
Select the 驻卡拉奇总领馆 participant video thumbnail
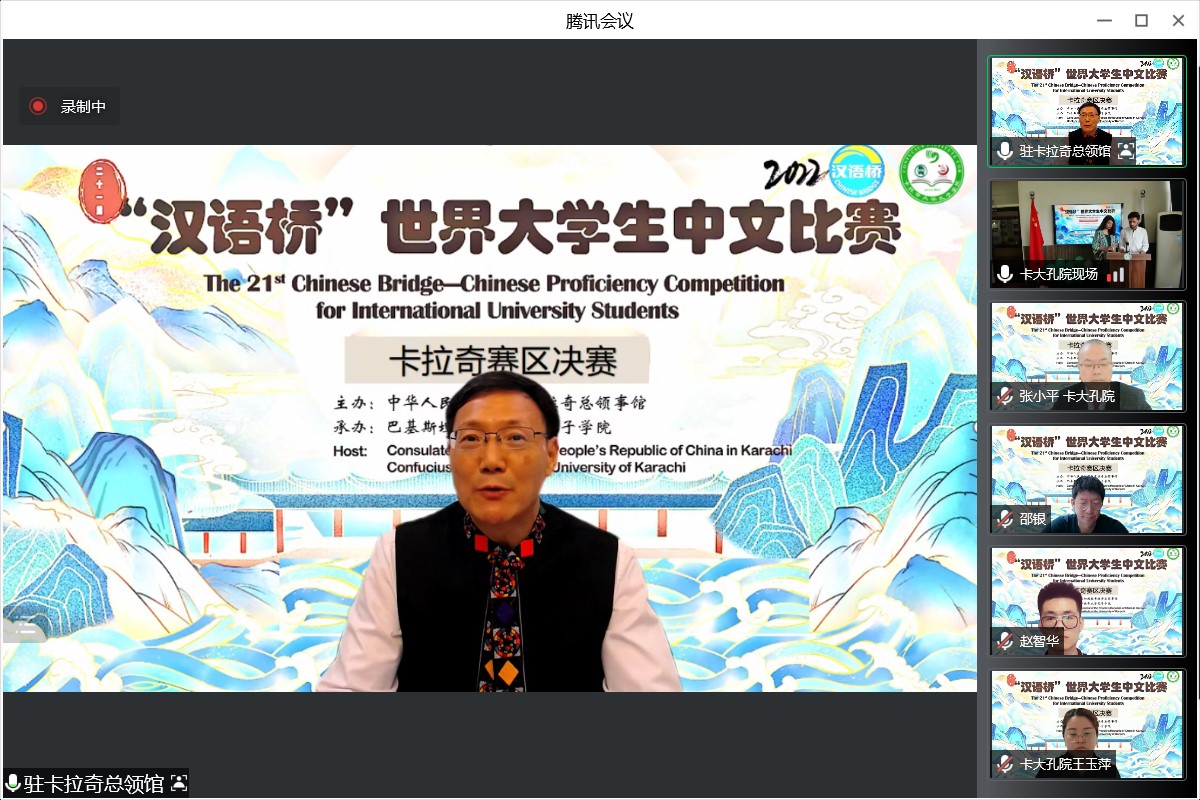[1087, 111]
